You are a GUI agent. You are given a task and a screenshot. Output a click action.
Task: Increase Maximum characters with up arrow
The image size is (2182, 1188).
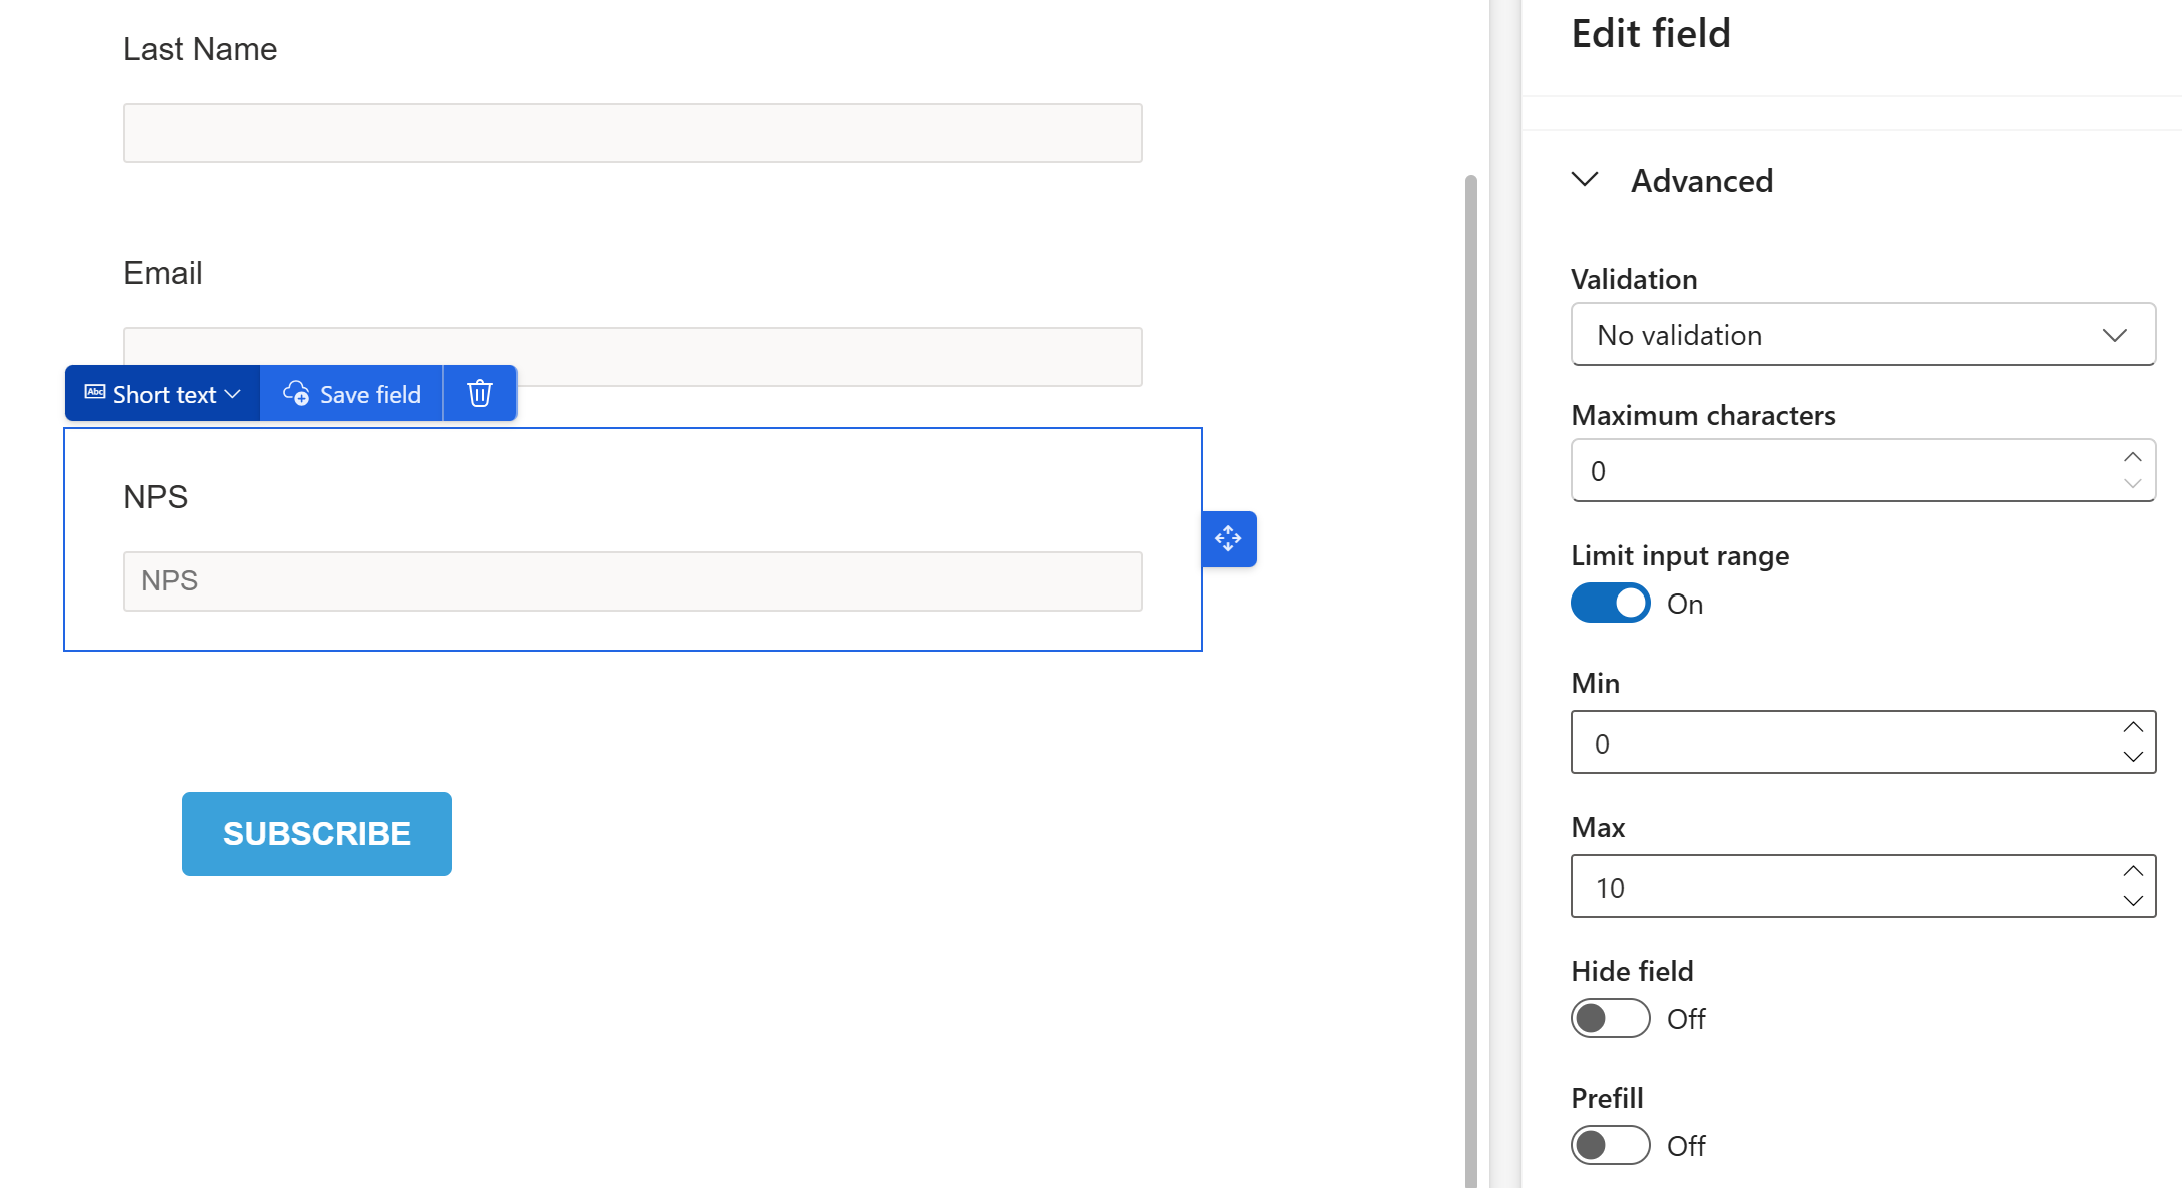click(x=2132, y=457)
